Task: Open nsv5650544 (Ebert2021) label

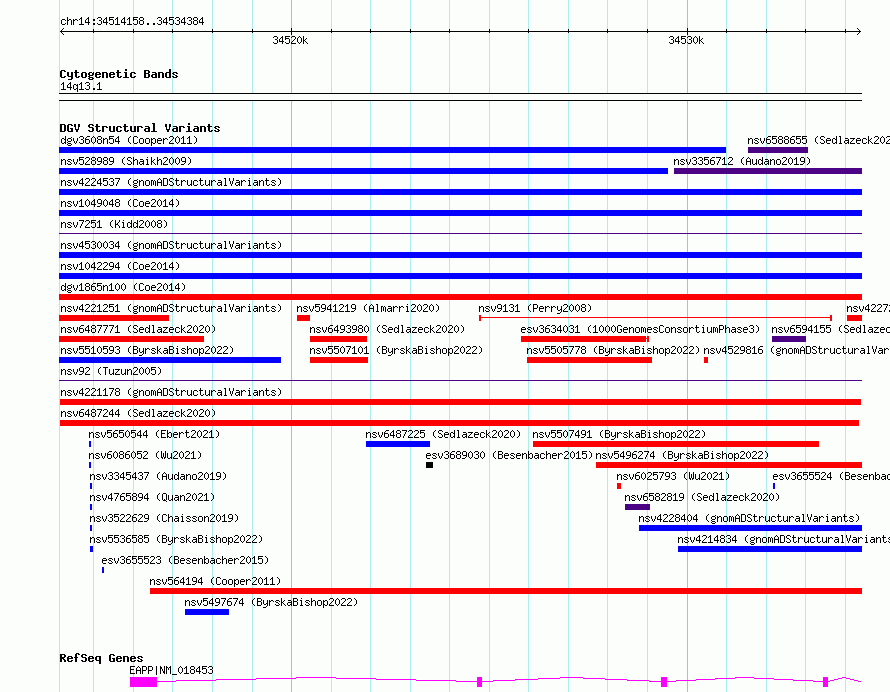Action: 154,434
